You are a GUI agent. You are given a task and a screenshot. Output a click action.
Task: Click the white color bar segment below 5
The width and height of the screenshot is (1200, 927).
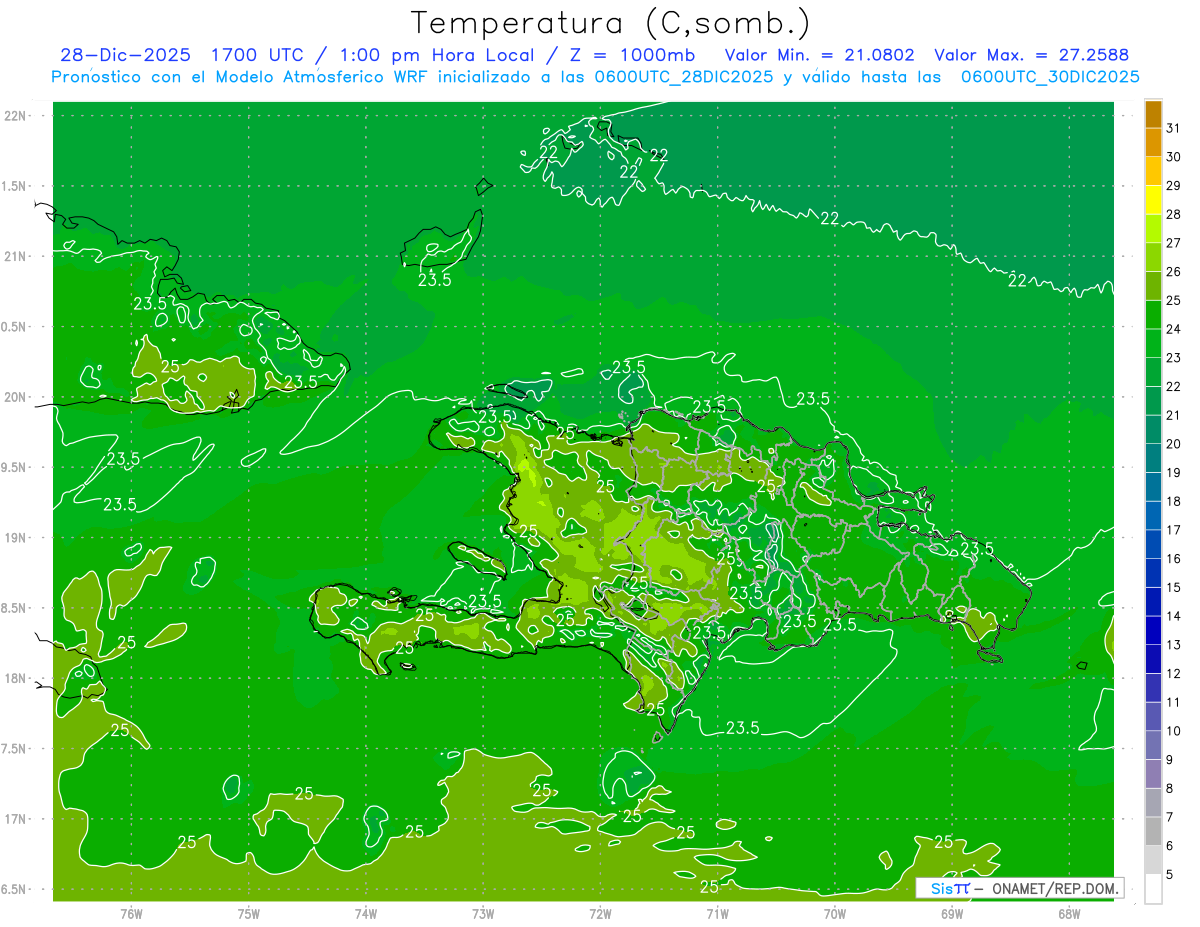1153,889
